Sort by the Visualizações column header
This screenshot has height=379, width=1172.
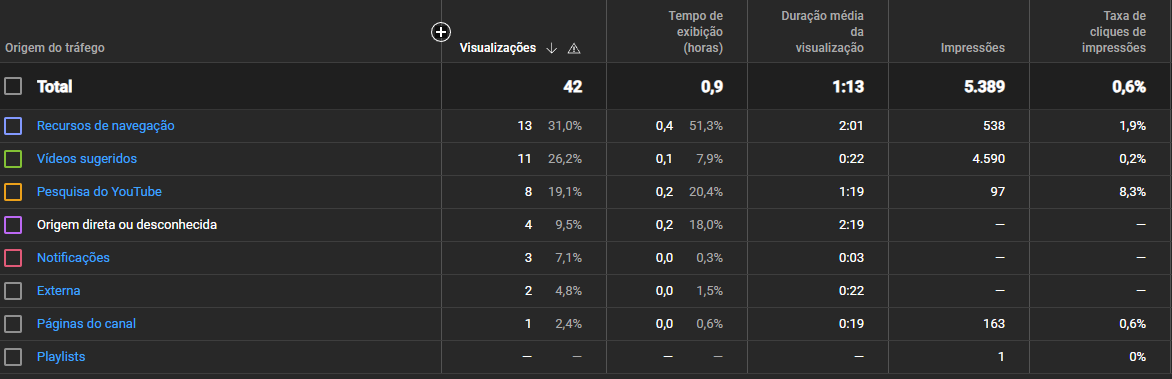[x=498, y=48]
